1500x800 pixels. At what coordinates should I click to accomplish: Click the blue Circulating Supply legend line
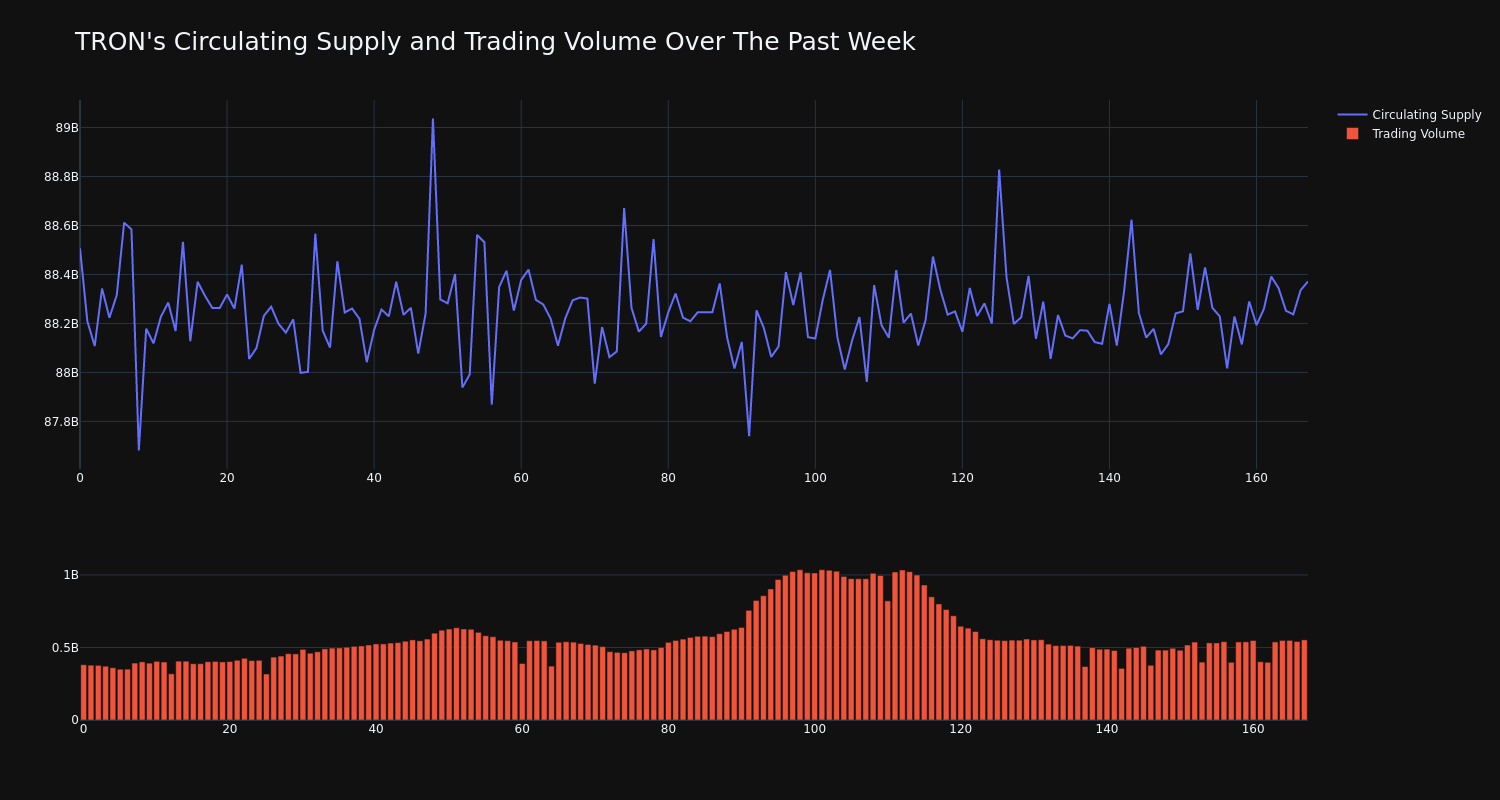pos(1352,115)
